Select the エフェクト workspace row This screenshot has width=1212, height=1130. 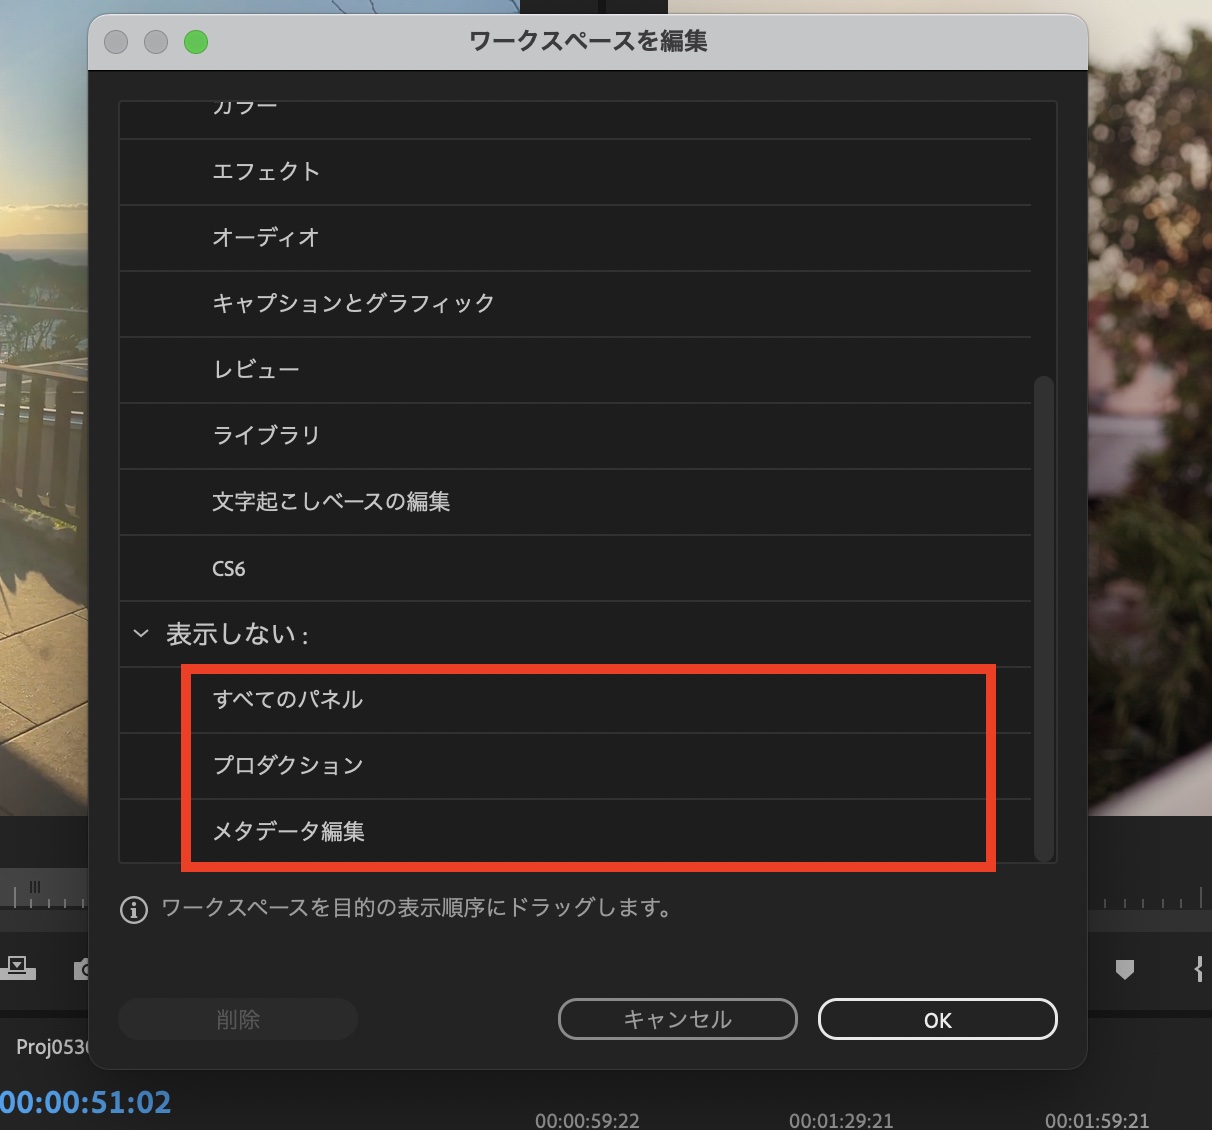(x=575, y=172)
